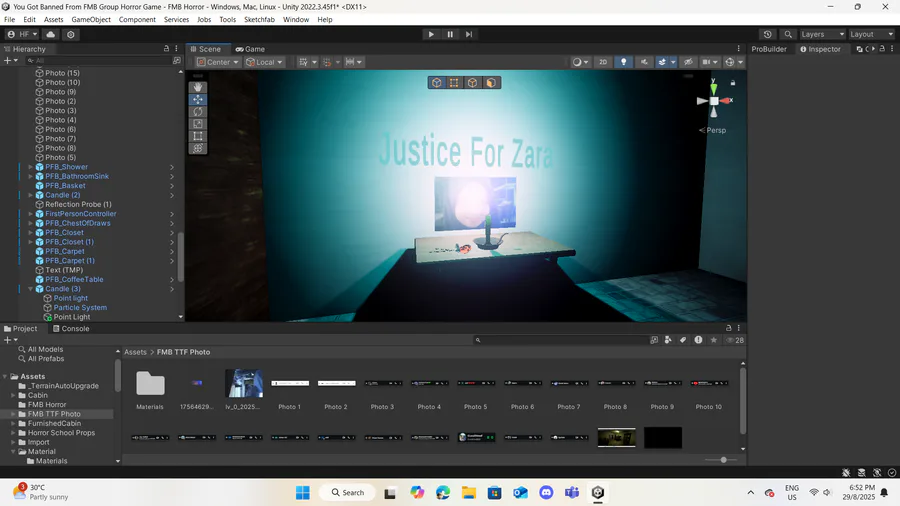Click the Project search input field

560,340
